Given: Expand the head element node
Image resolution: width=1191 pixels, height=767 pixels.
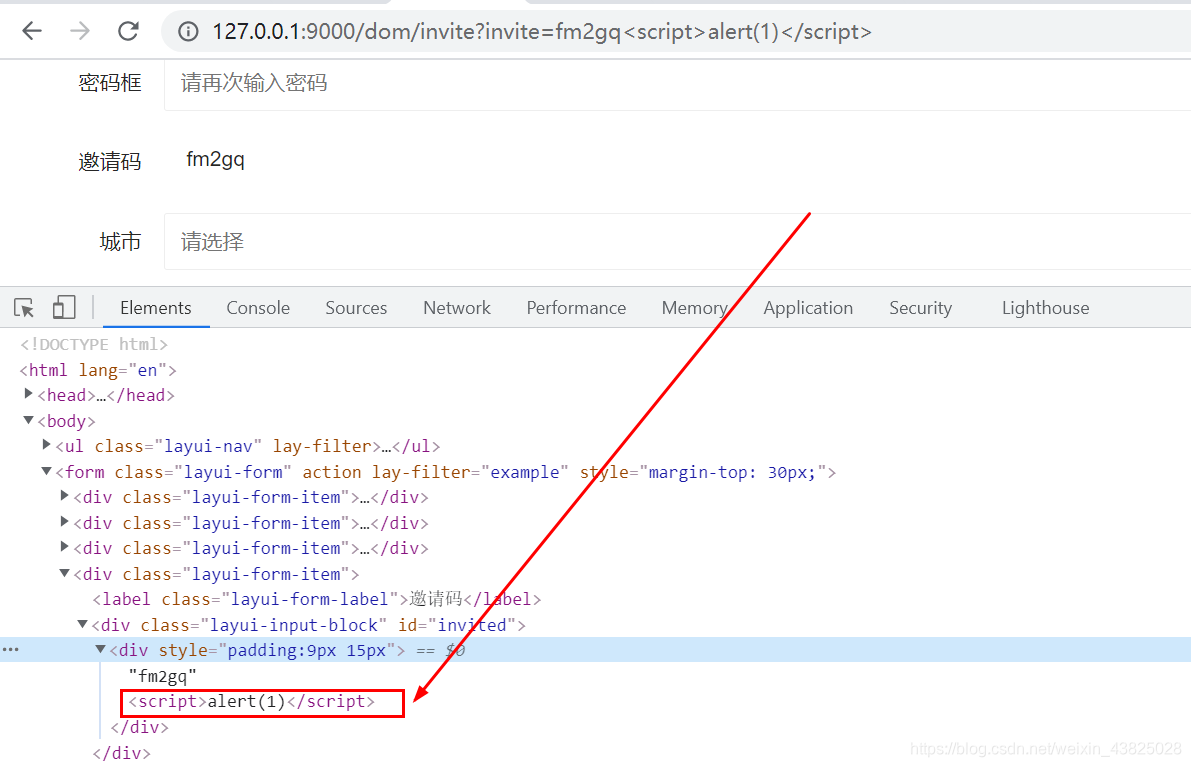Looking at the screenshot, I should click(x=28, y=393).
